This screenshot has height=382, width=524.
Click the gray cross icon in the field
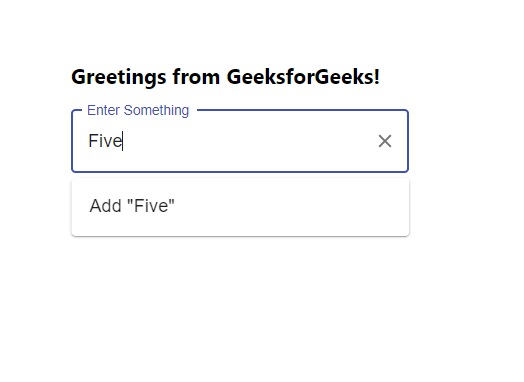click(385, 141)
